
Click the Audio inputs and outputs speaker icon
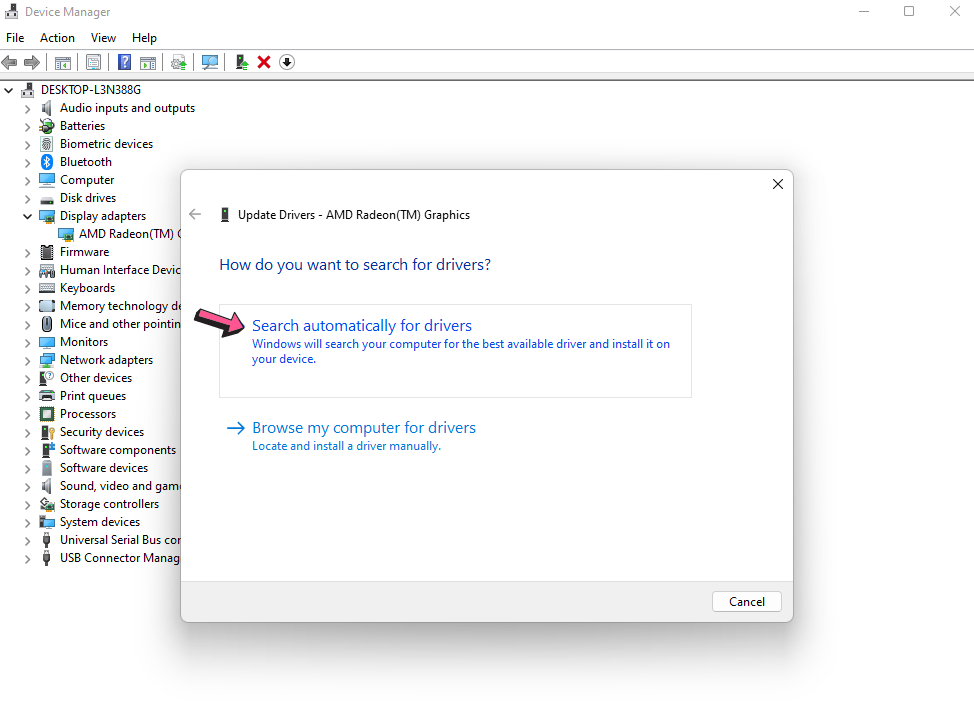[x=47, y=108]
